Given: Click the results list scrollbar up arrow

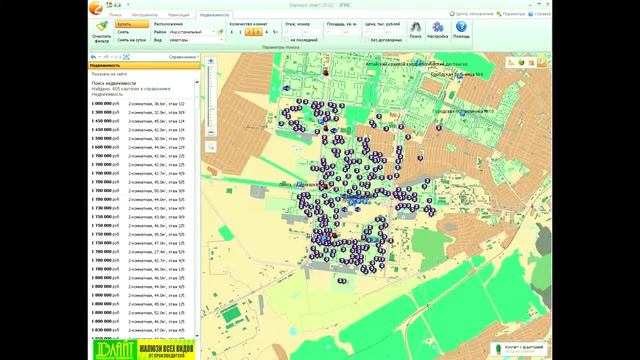Looking at the screenshot, I should point(197,82).
